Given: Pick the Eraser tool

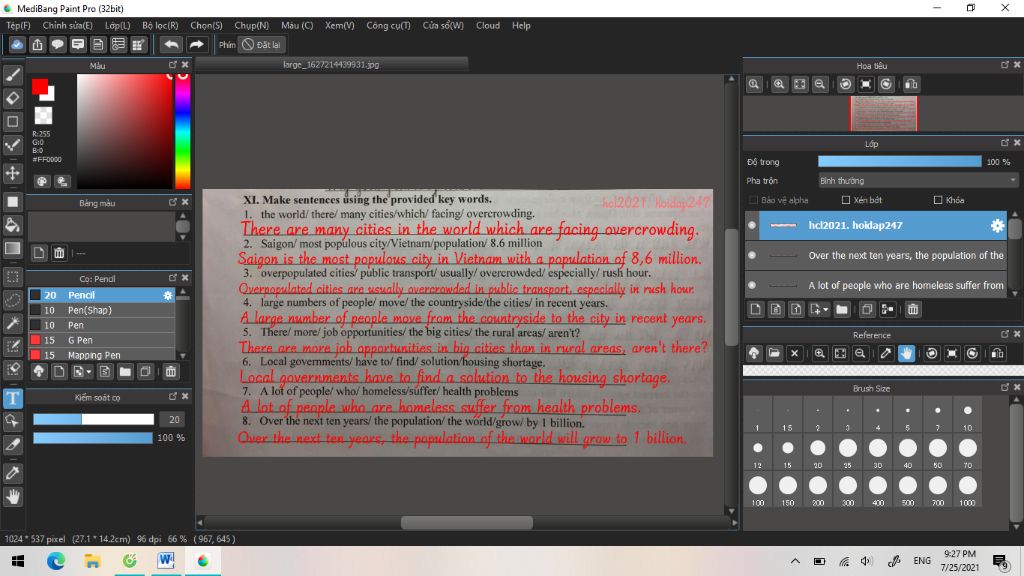Looking at the screenshot, I should click(x=13, y=98).
